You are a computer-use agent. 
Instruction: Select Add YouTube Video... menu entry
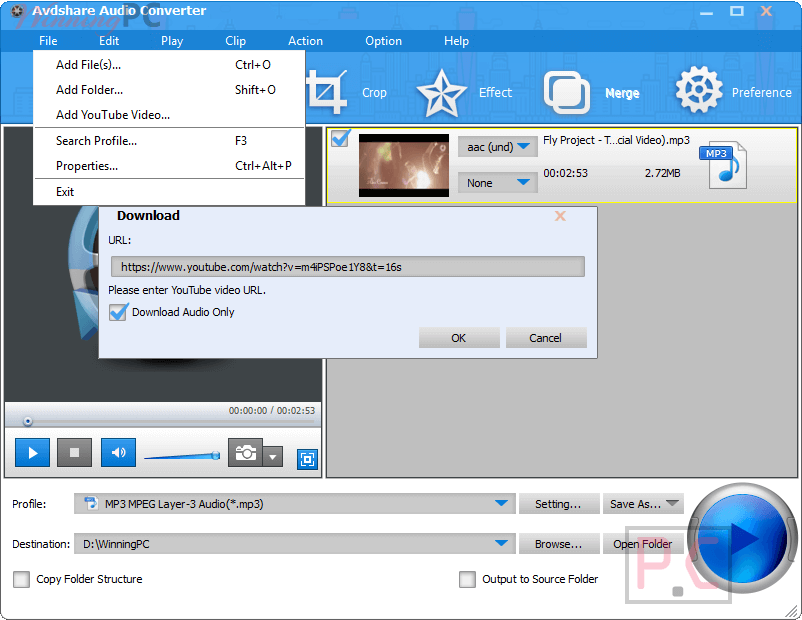[x=169, y=115]
